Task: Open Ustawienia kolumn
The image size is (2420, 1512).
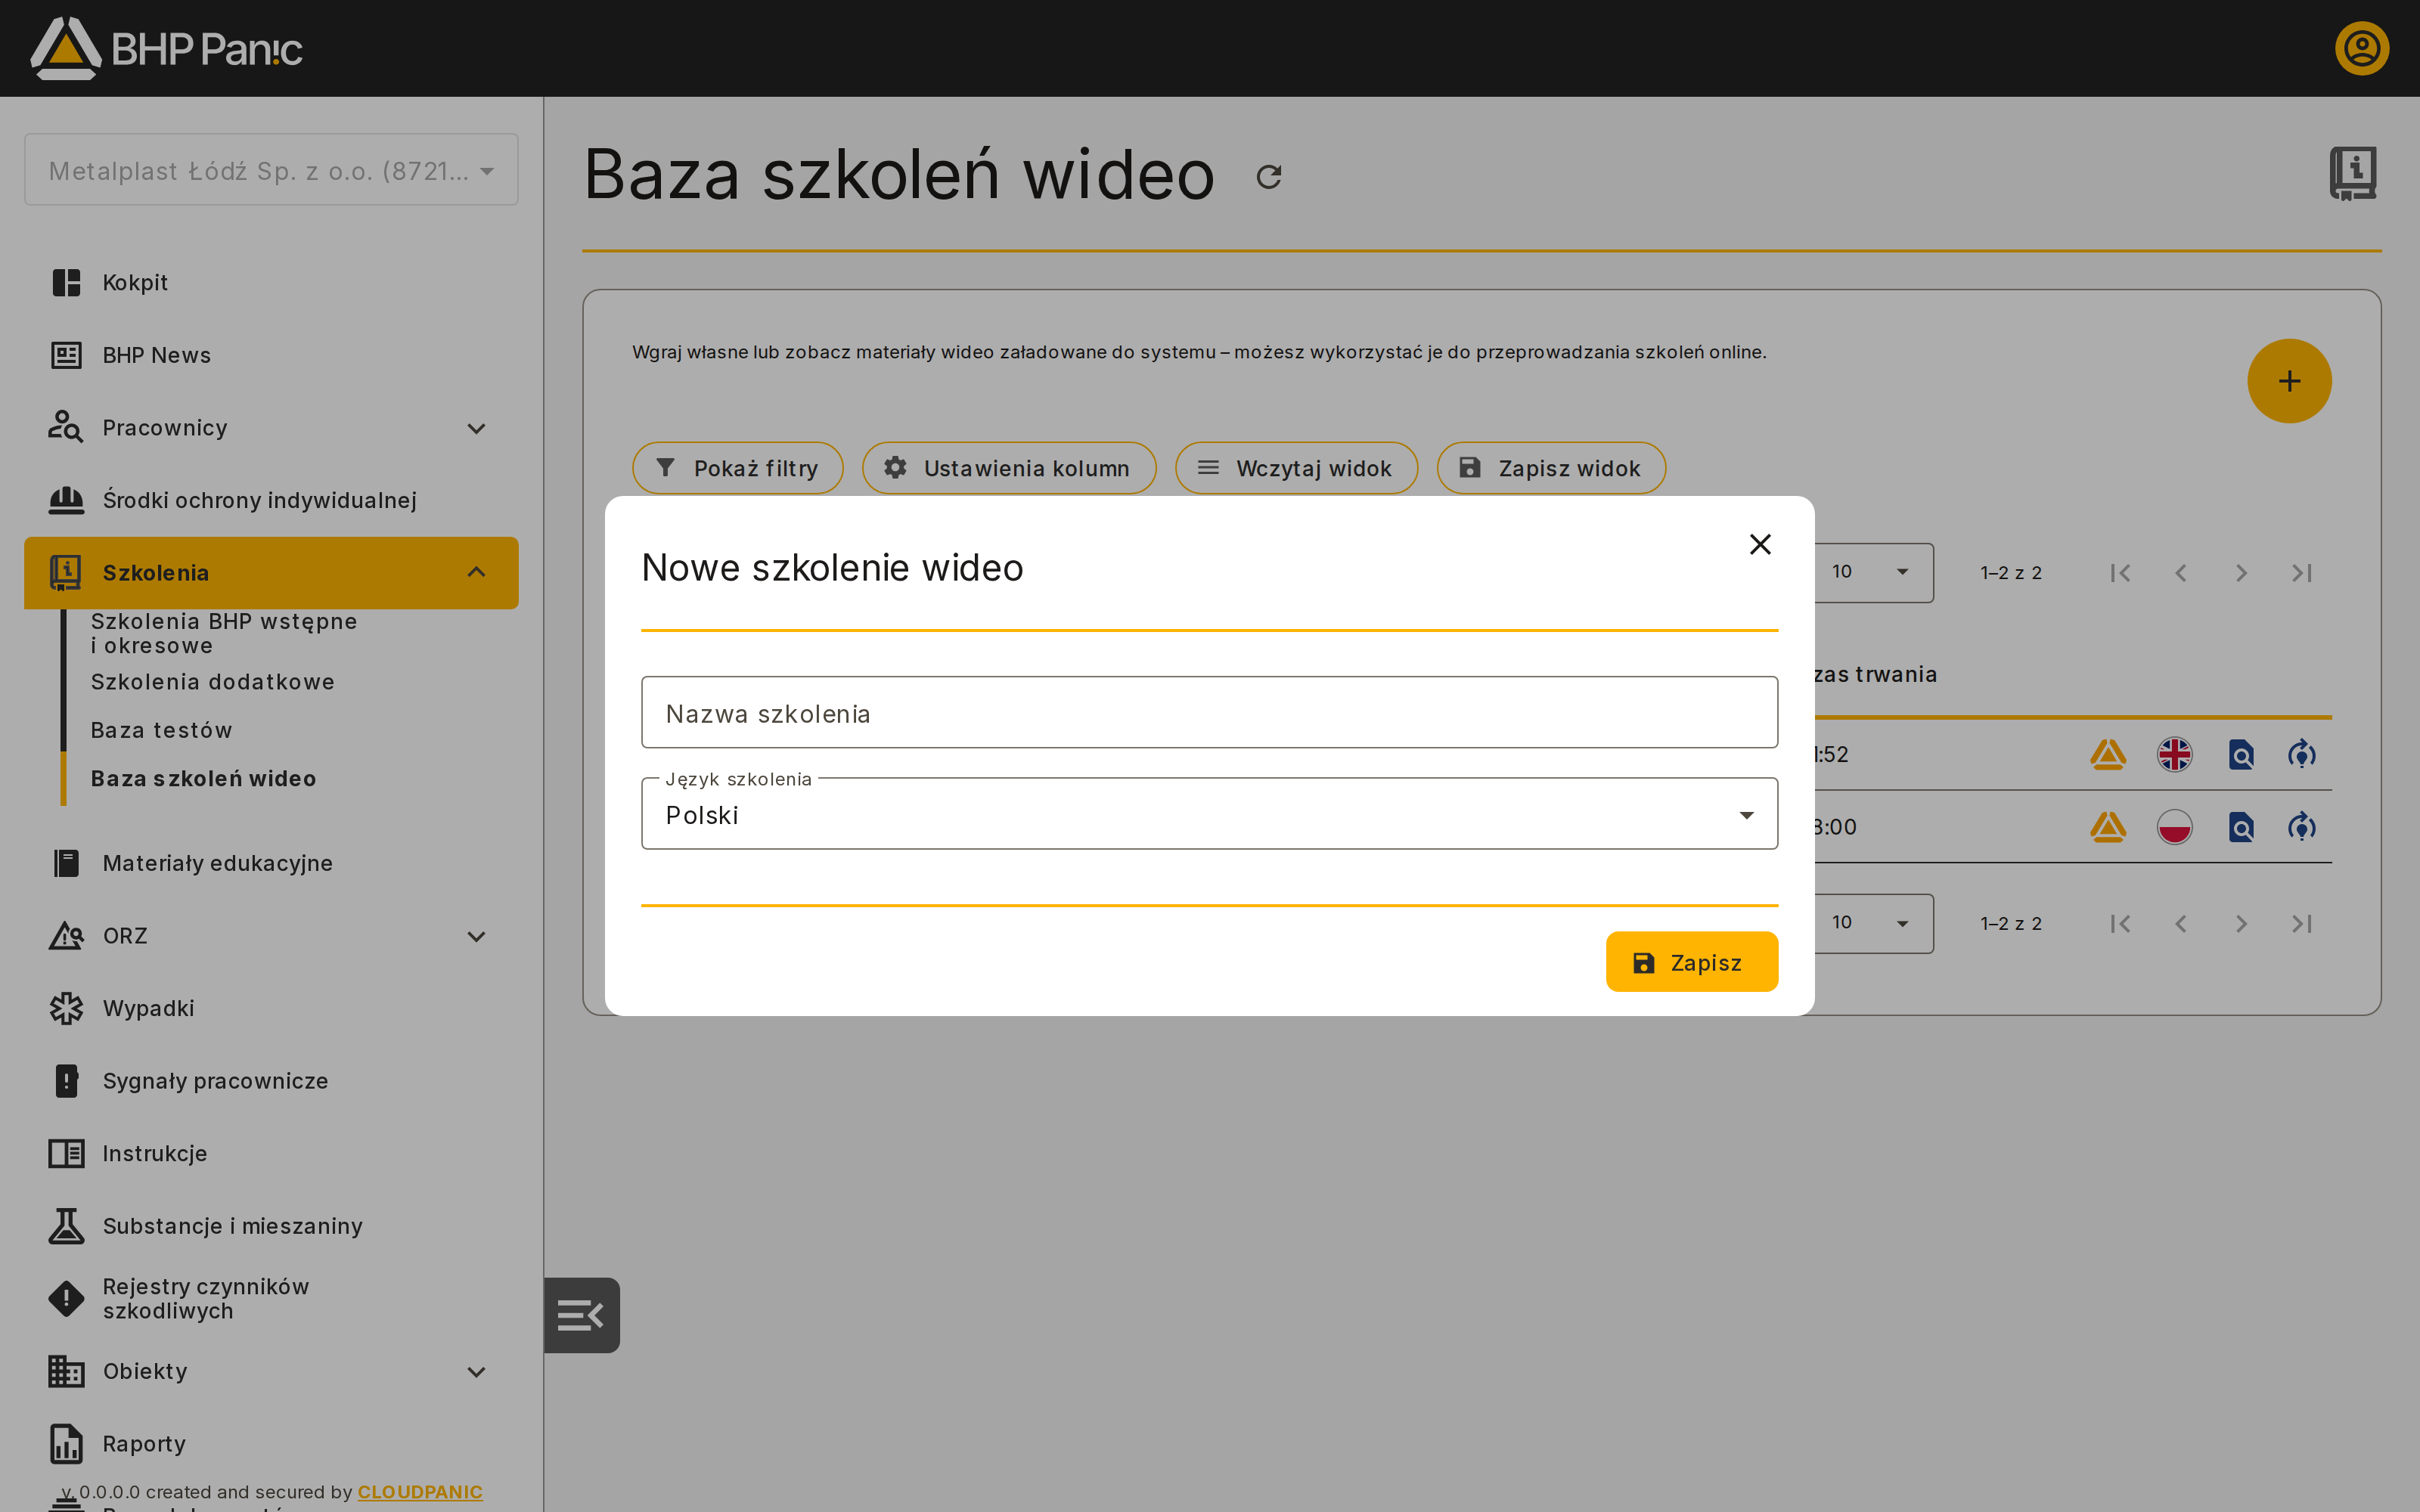Action: (1009, 468)
